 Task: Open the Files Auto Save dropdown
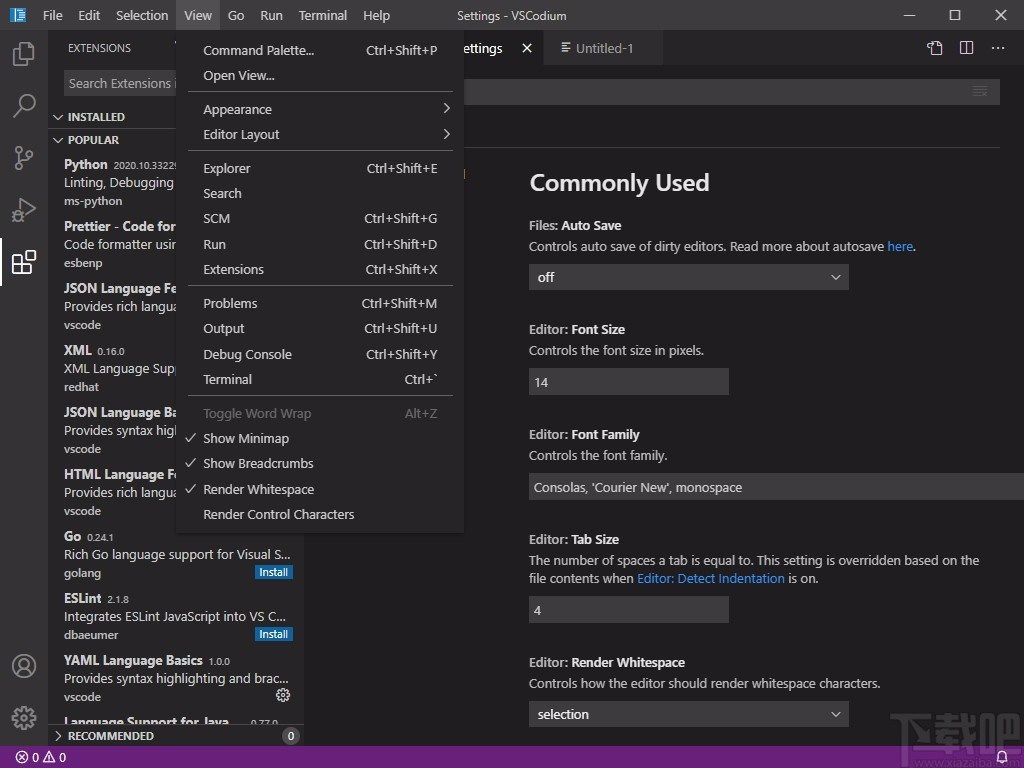687,277
